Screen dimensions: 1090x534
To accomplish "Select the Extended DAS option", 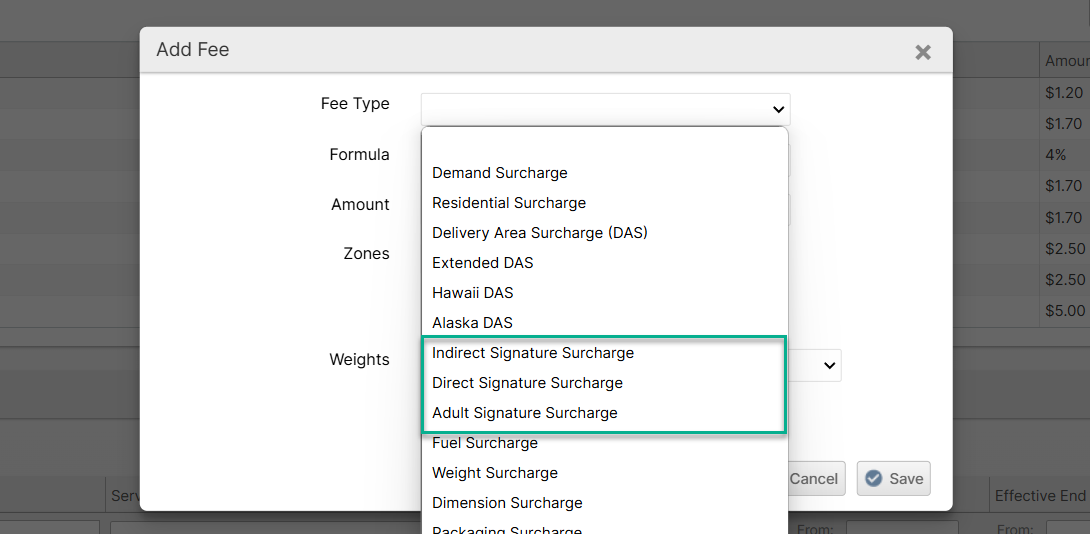I will pyautogui.click(x=483, y=263).
